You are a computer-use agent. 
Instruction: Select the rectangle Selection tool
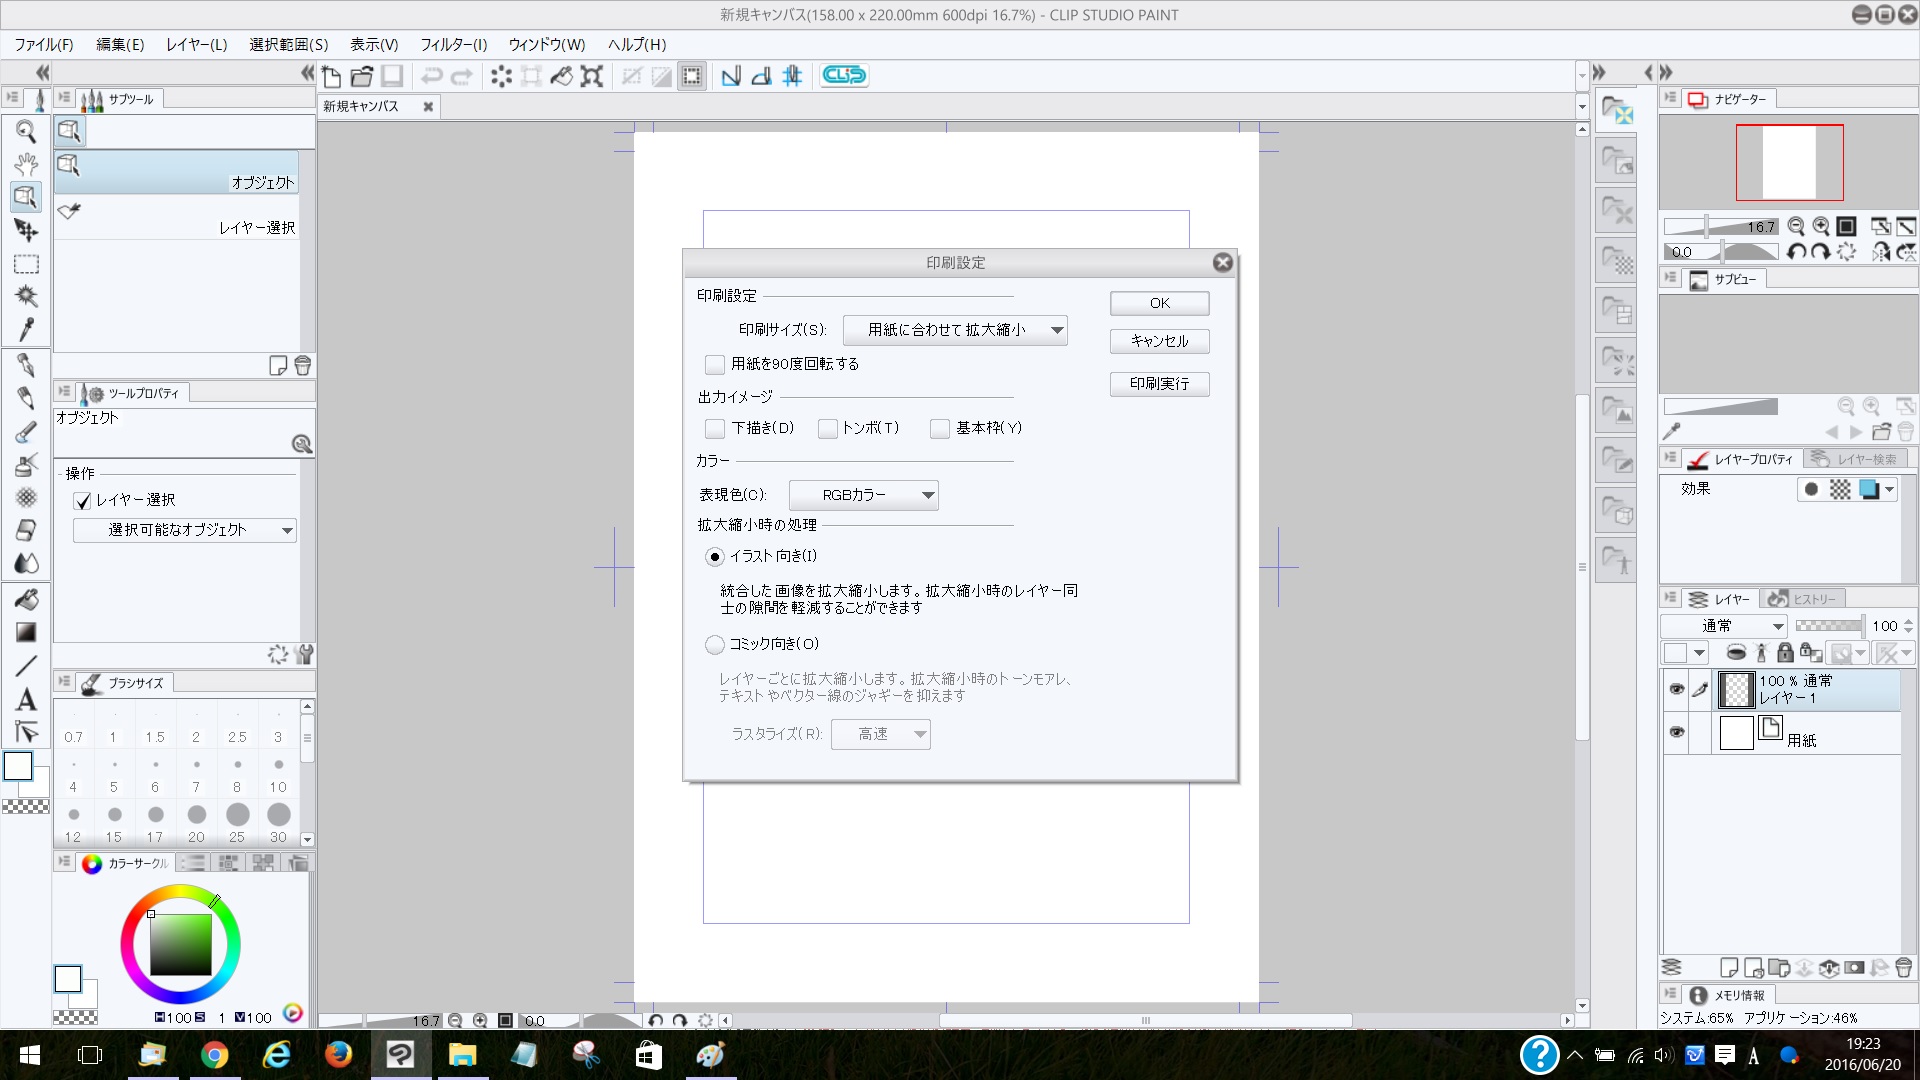[26, 264]
